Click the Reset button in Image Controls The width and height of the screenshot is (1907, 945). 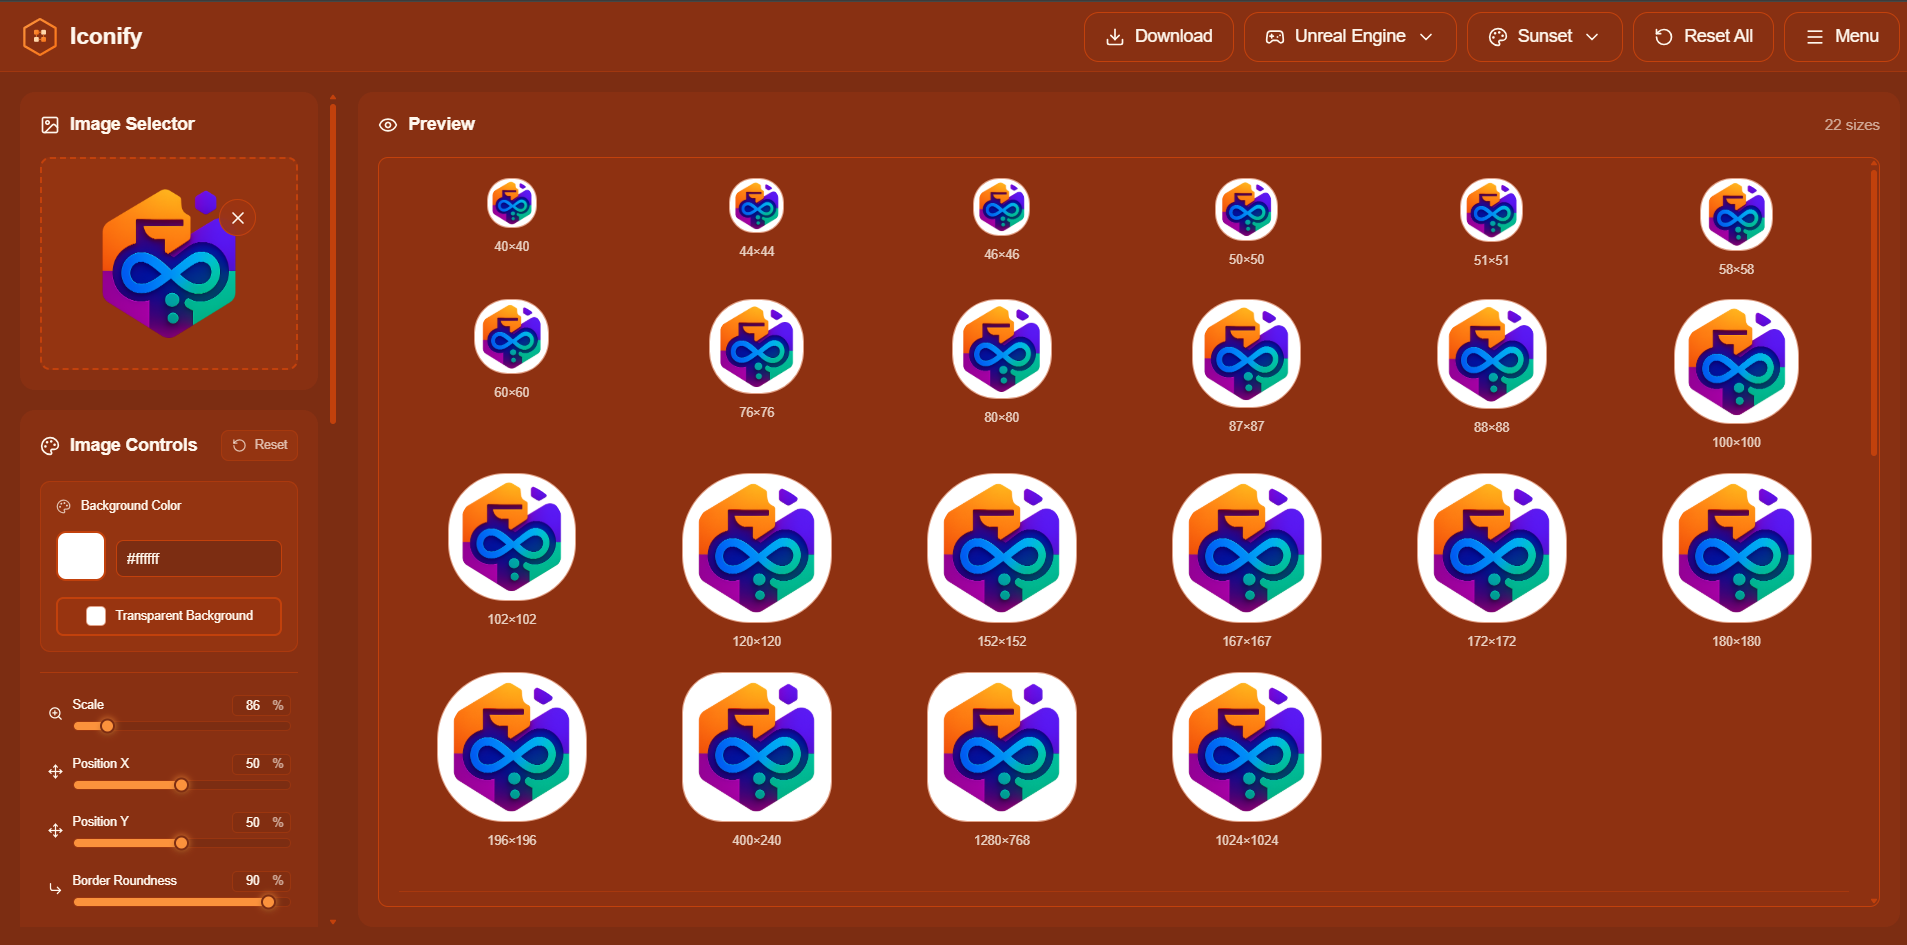pyautogui.click(x=259, y=444)
